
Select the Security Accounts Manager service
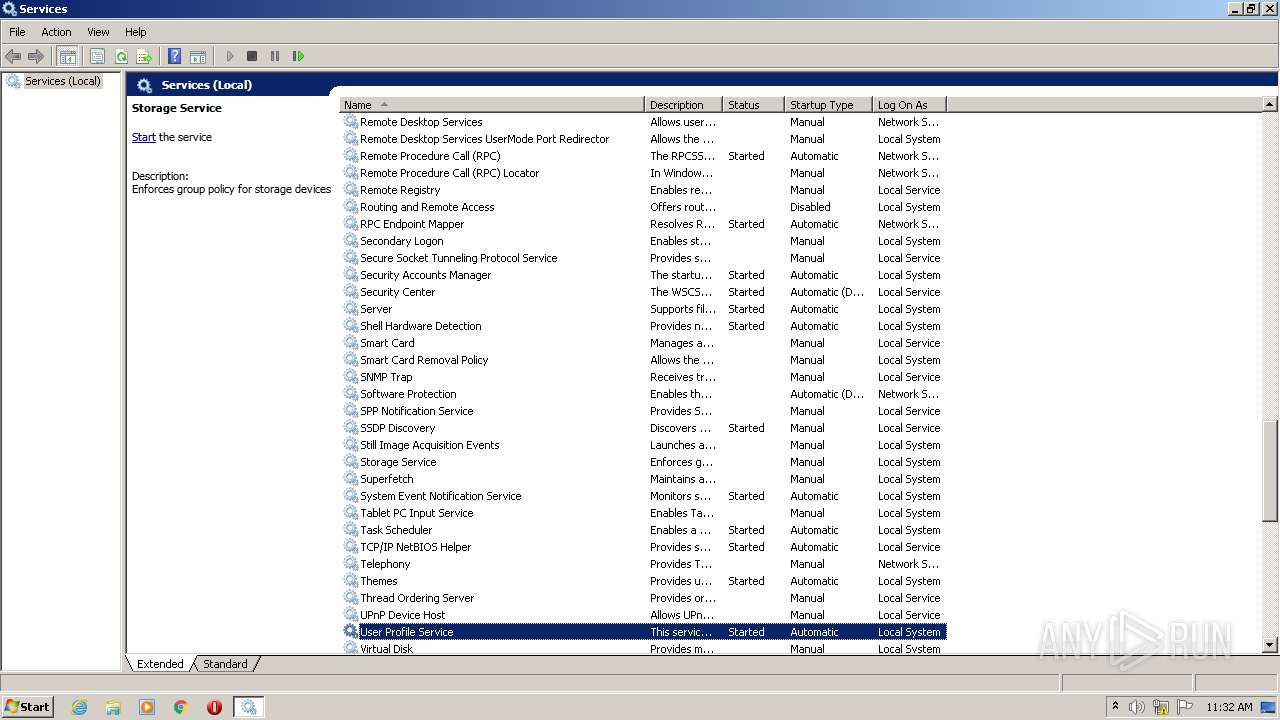tap(643, 275)
